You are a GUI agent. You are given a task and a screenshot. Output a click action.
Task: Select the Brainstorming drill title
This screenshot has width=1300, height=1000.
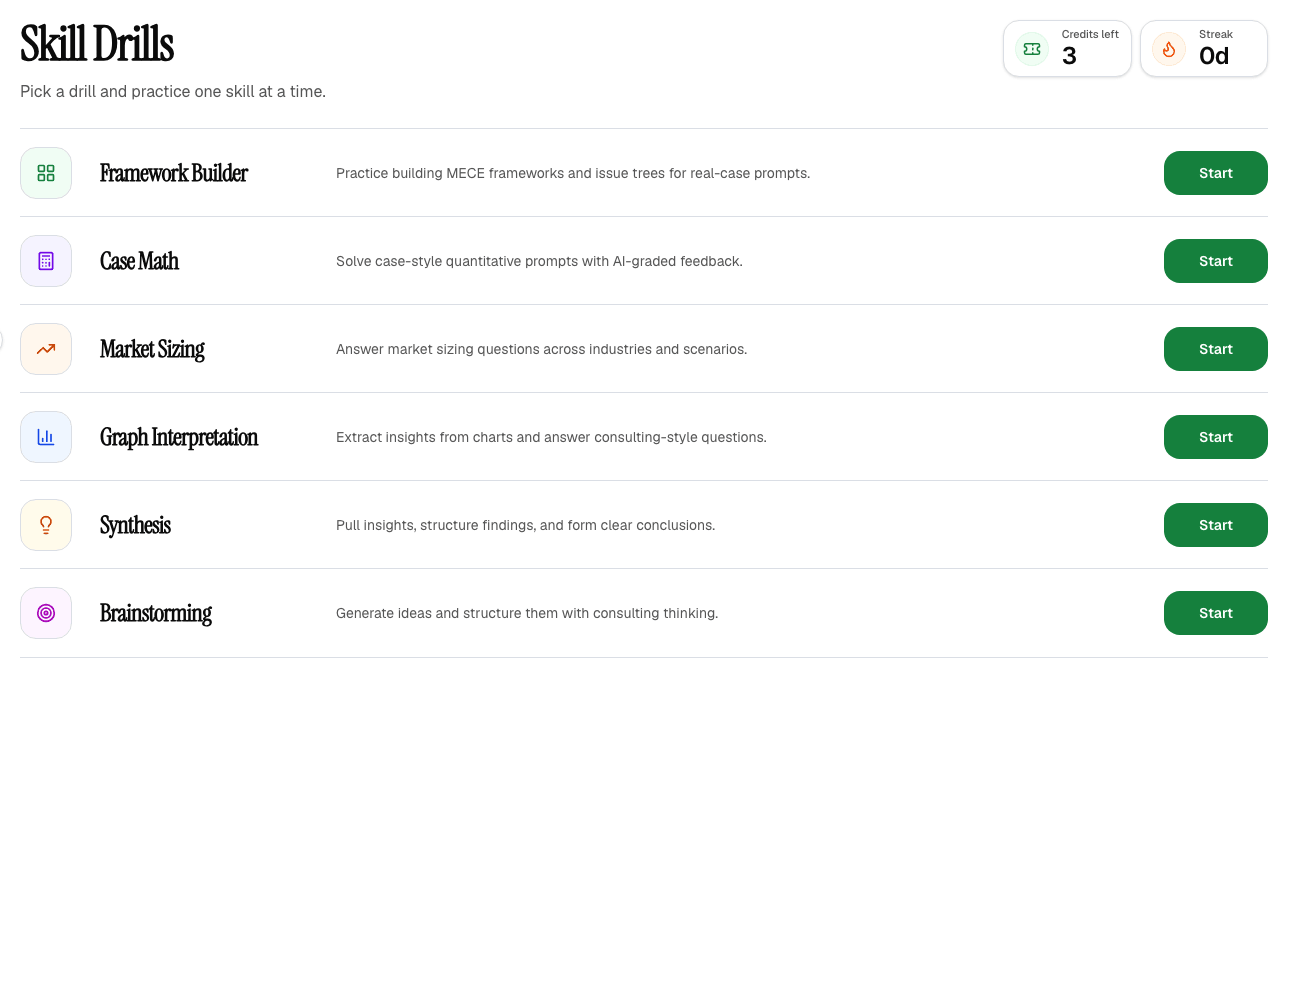coord(156,613)
